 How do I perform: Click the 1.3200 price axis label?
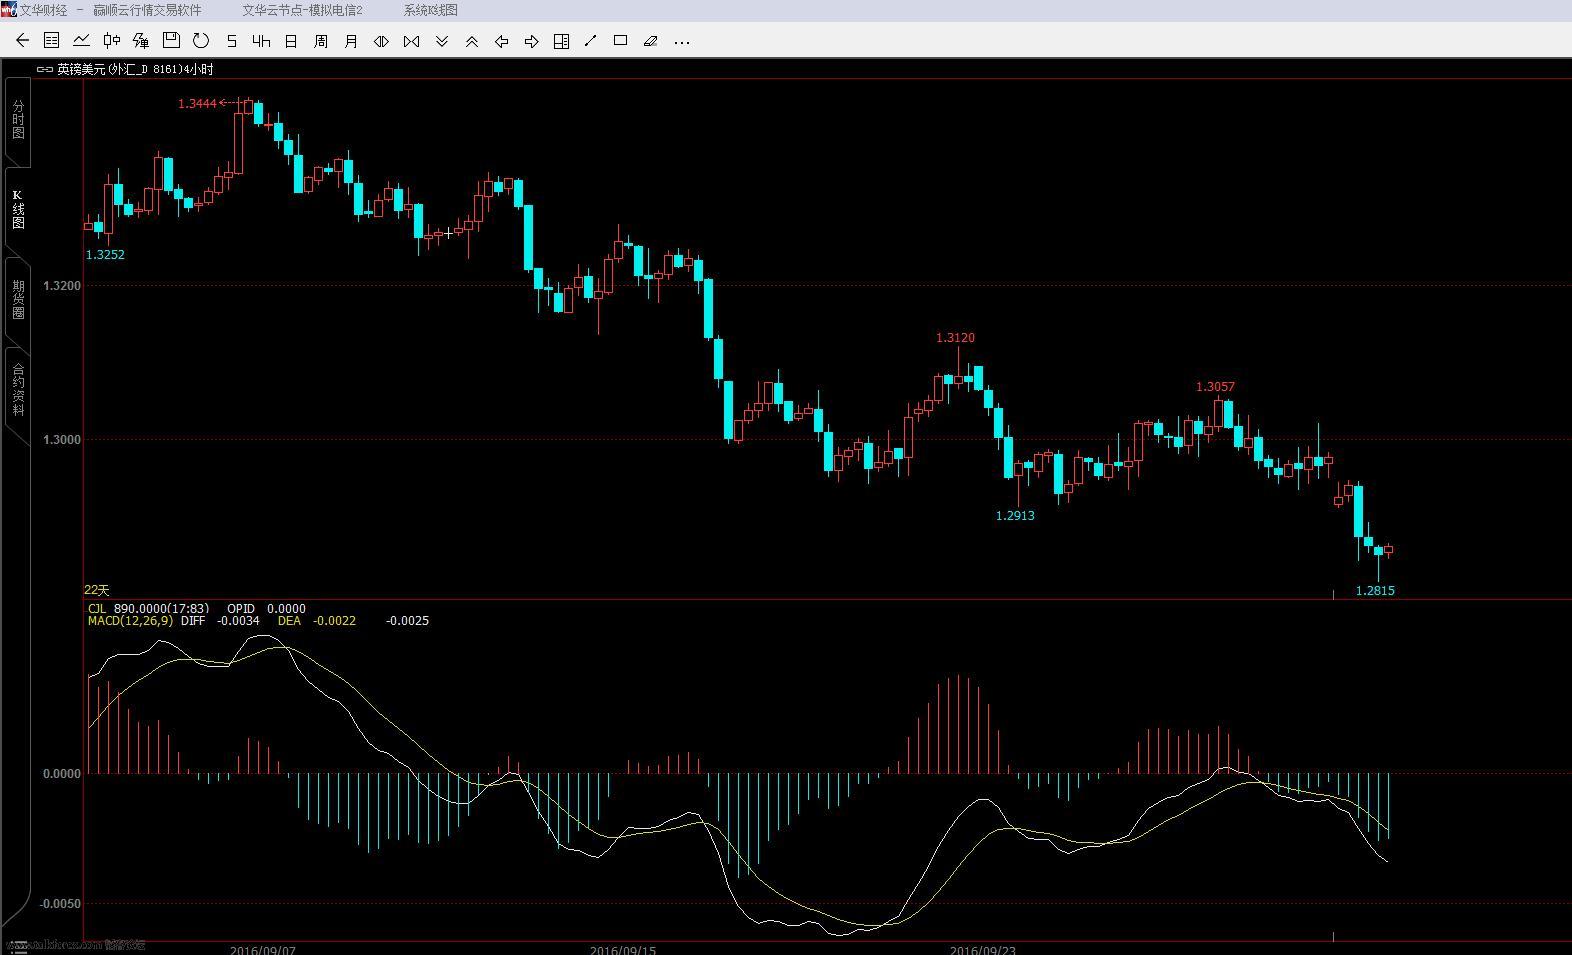tap(61, 286)
